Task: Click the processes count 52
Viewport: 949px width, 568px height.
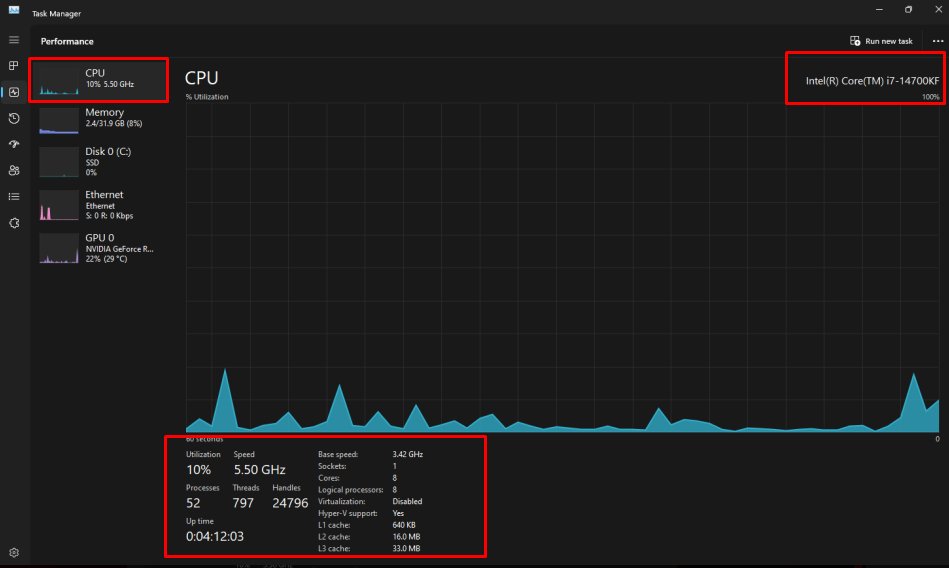Action: [193, 503]
